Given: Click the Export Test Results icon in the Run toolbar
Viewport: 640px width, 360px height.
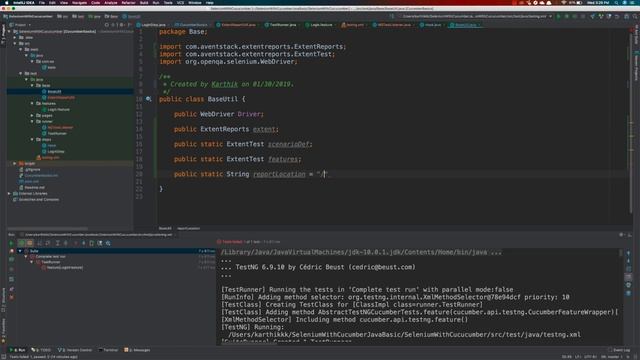Looking at the screenshot, I should [91, 243].
